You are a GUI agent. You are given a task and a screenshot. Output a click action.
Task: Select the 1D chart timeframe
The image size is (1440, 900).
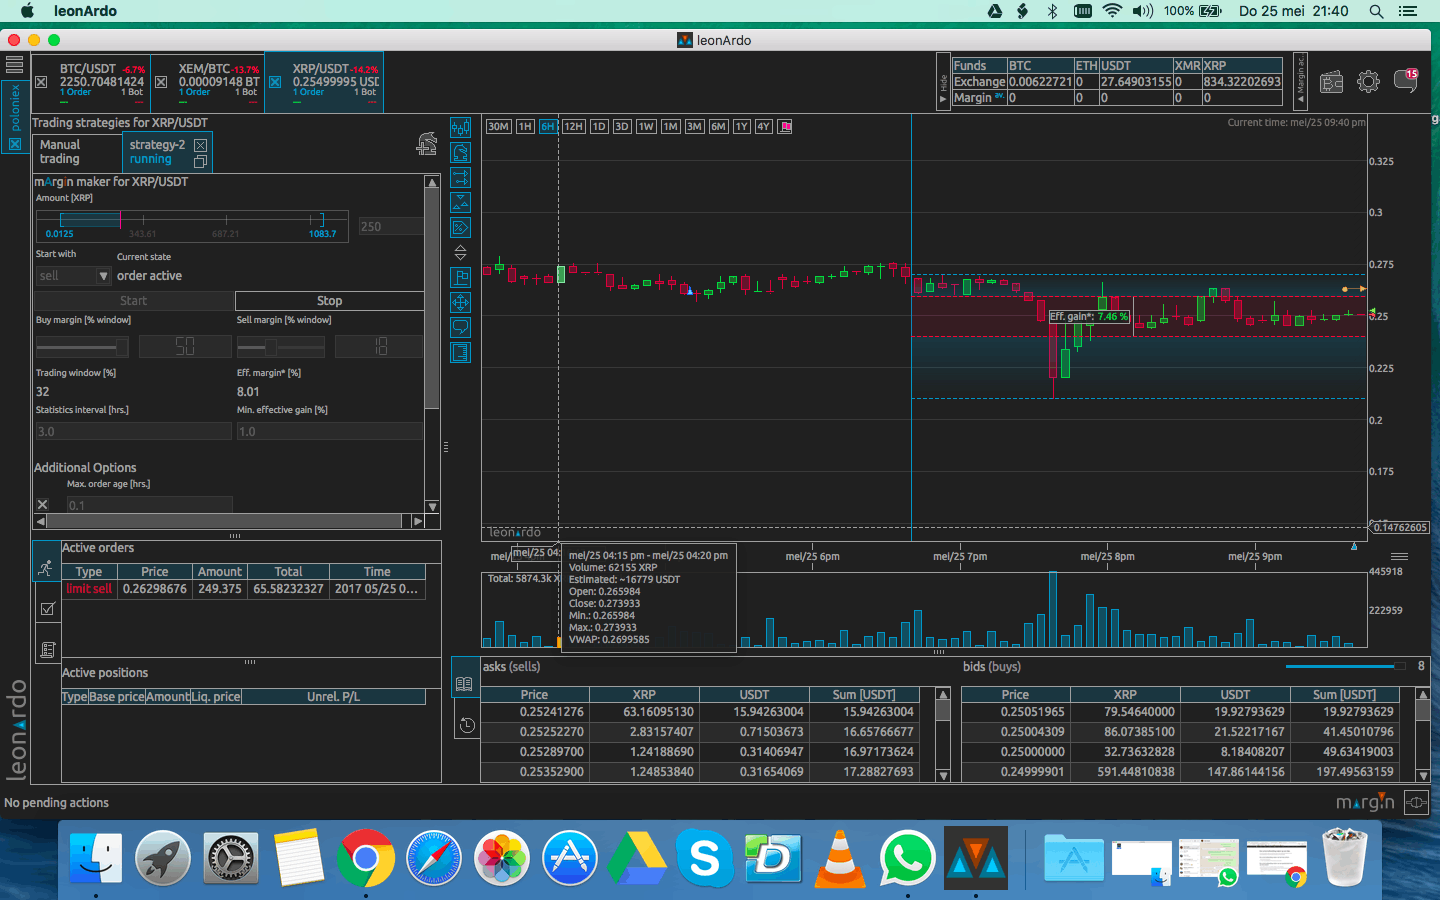(599, 127)
